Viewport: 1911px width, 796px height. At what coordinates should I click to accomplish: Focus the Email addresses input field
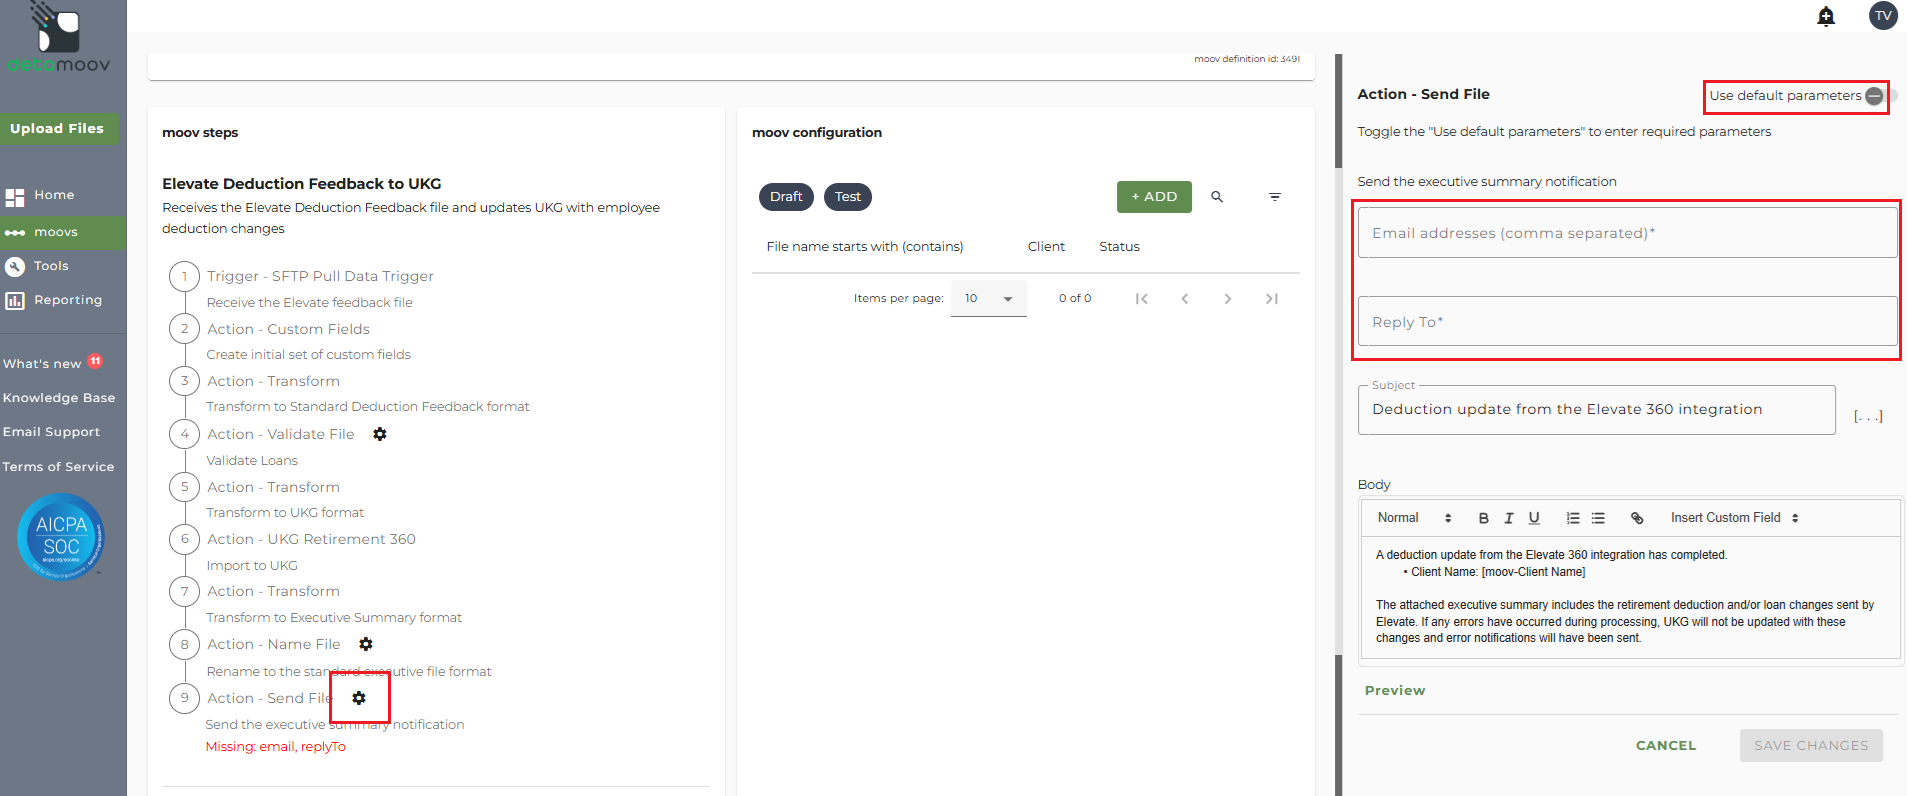tap(1627, 233)
